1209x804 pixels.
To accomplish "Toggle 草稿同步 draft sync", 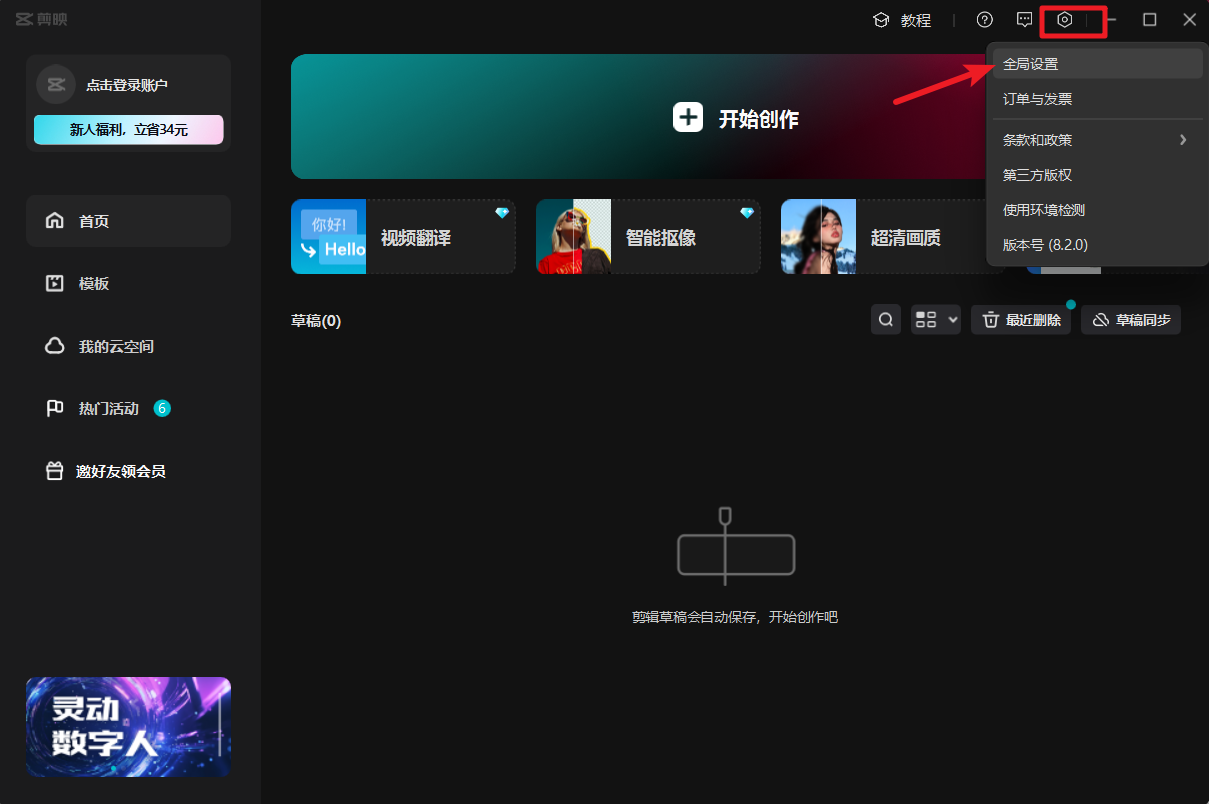I will pyautogui.click(x=1131, y=320).
